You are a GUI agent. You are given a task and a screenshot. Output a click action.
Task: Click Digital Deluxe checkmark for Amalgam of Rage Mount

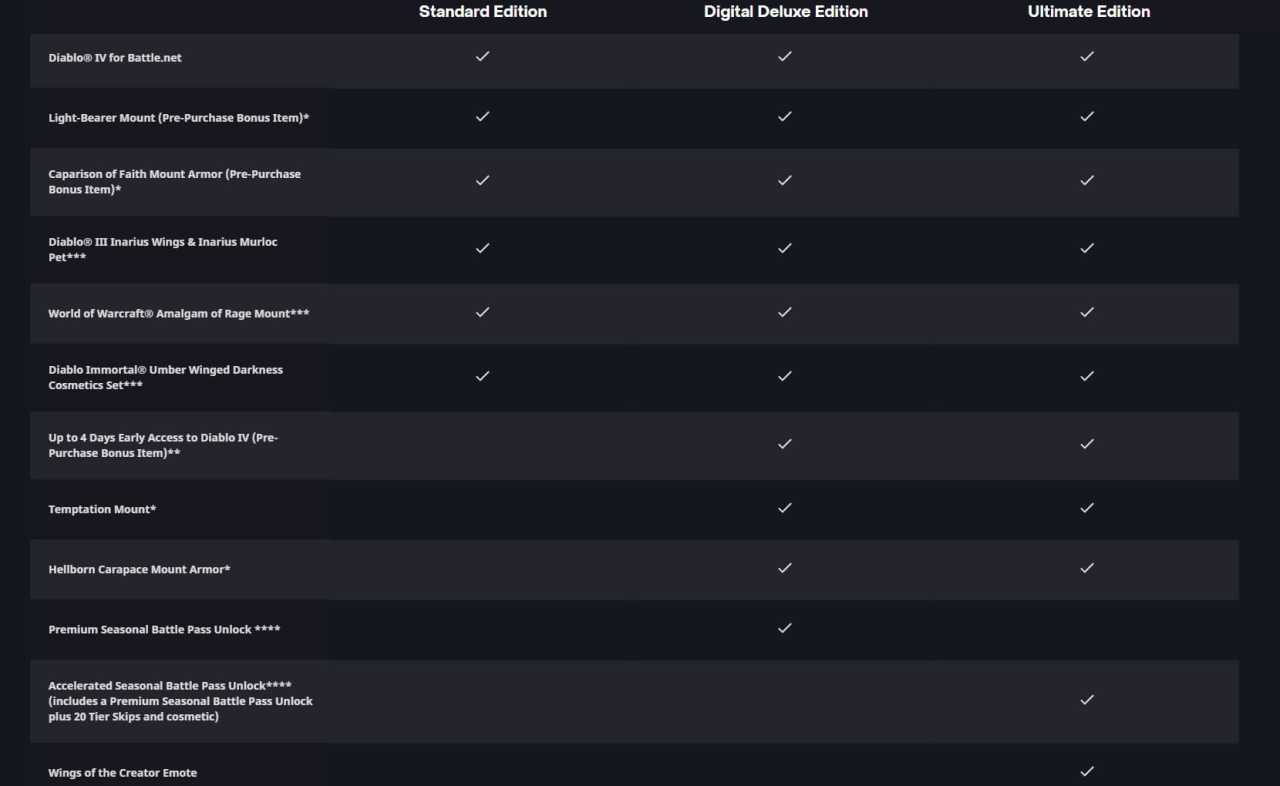coord(784,312)
